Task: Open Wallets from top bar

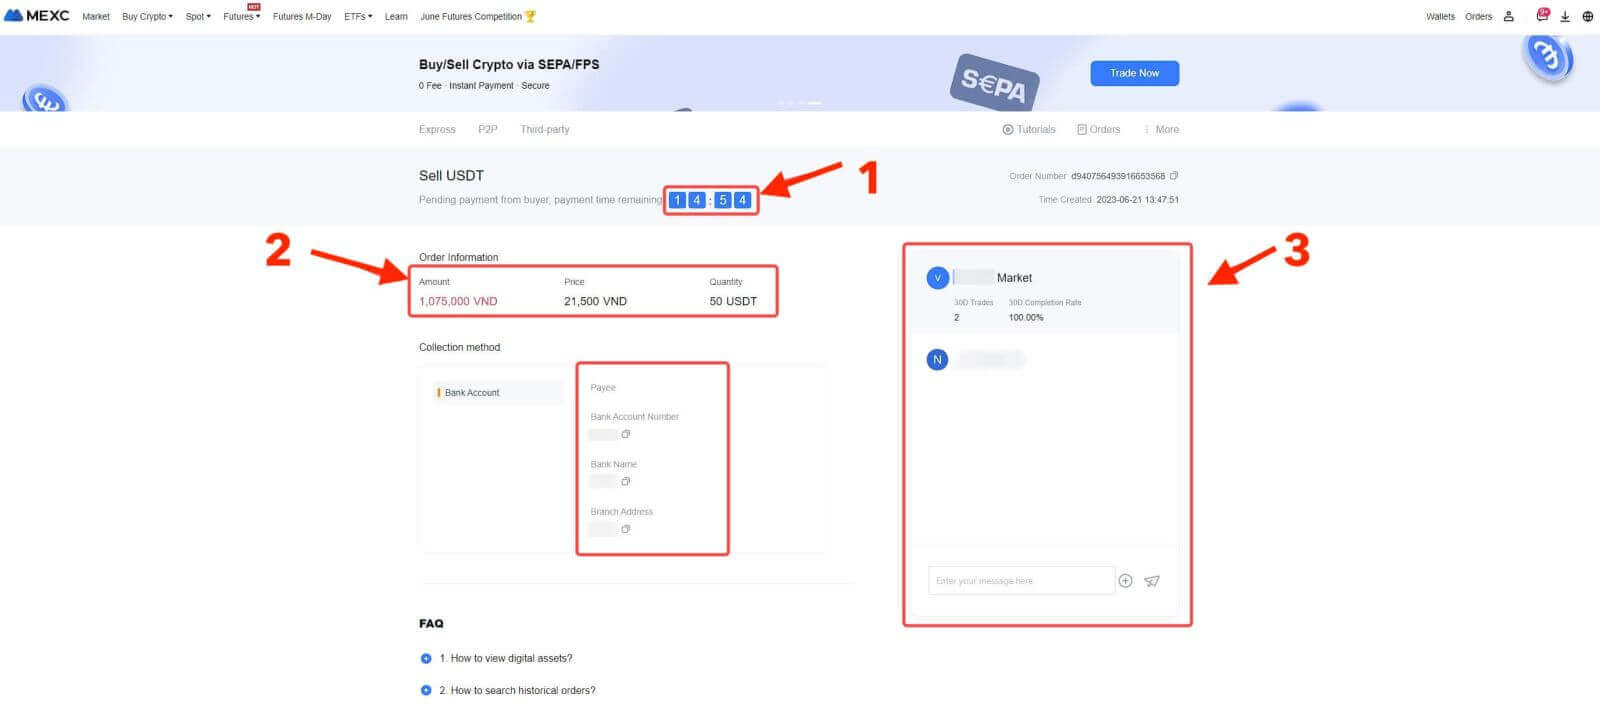Action: coord(1440,17)
